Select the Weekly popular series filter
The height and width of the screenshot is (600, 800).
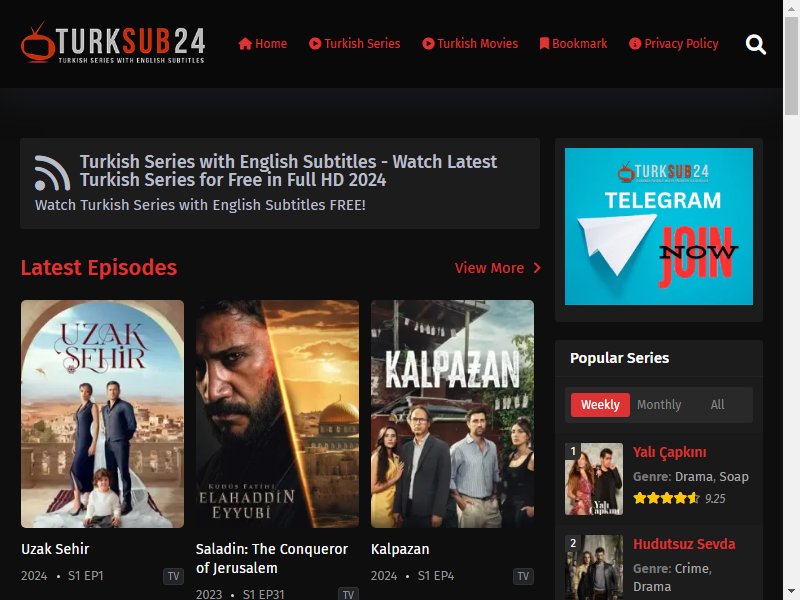point(600,405)
